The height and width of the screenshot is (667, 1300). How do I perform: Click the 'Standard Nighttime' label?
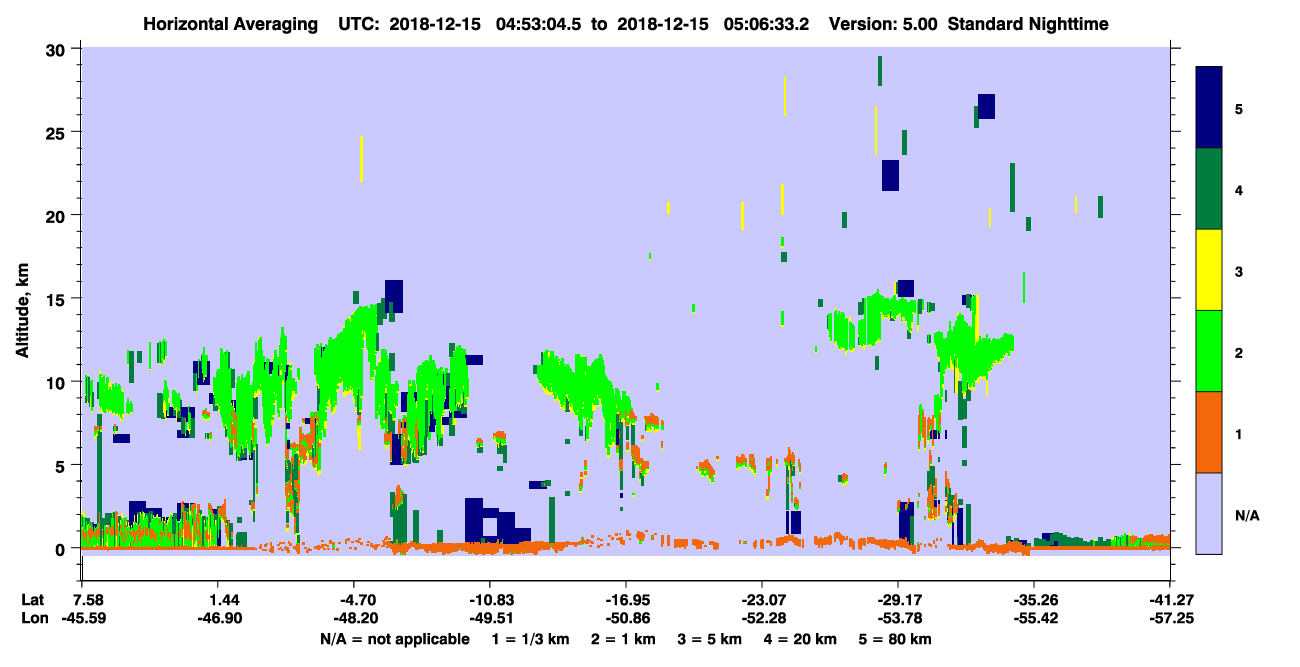tap(1027, 24)
